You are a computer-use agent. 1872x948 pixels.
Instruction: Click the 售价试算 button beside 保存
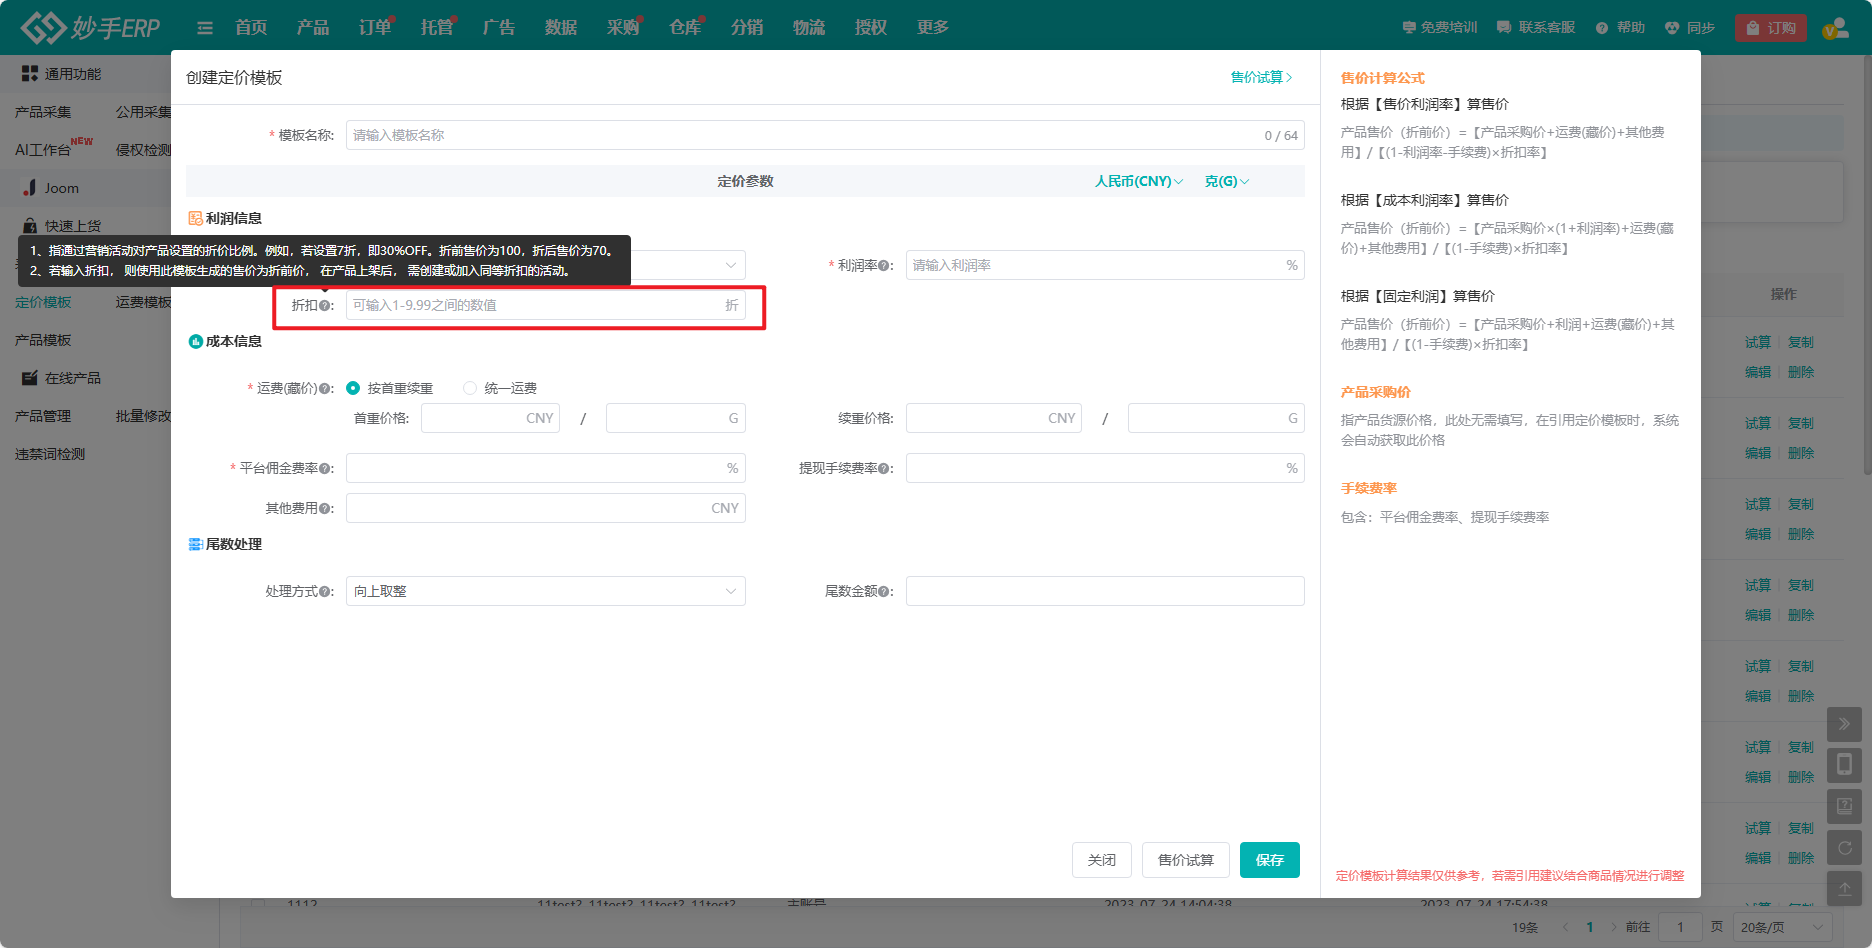(x=1186, y=860)
